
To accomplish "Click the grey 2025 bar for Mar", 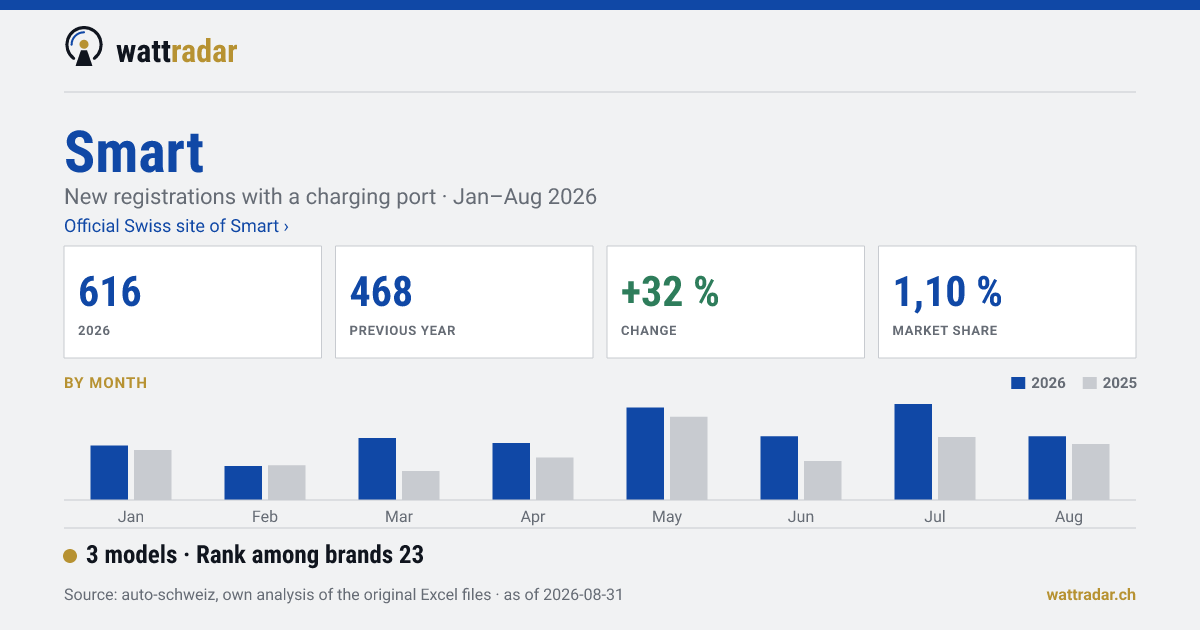I will tap(421, 485).
